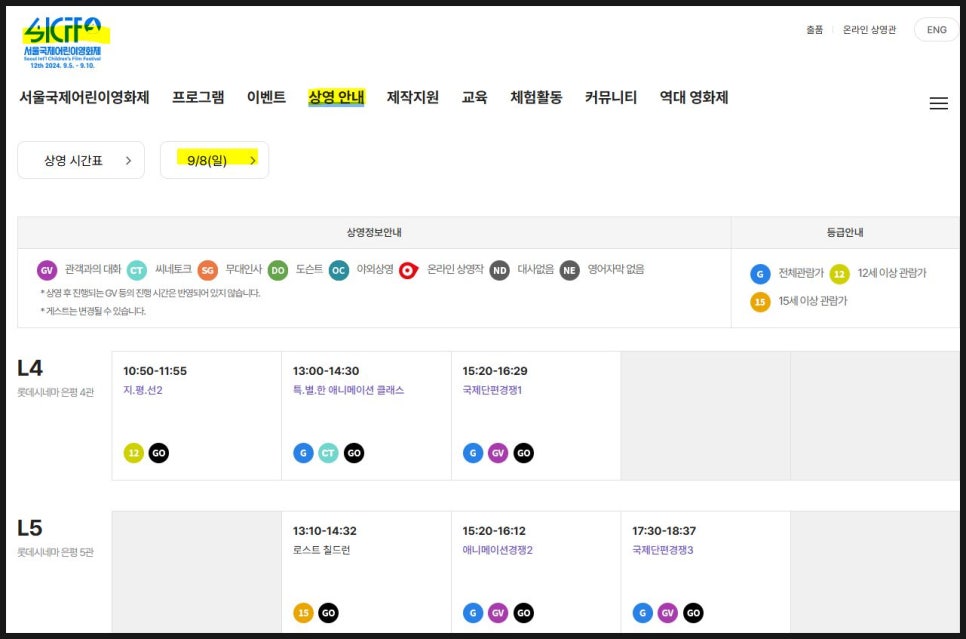The height and width of the screenshot is (639, 966).
Task: Click NE legend icon for 영어자막 없음
Action: (569, 270)
